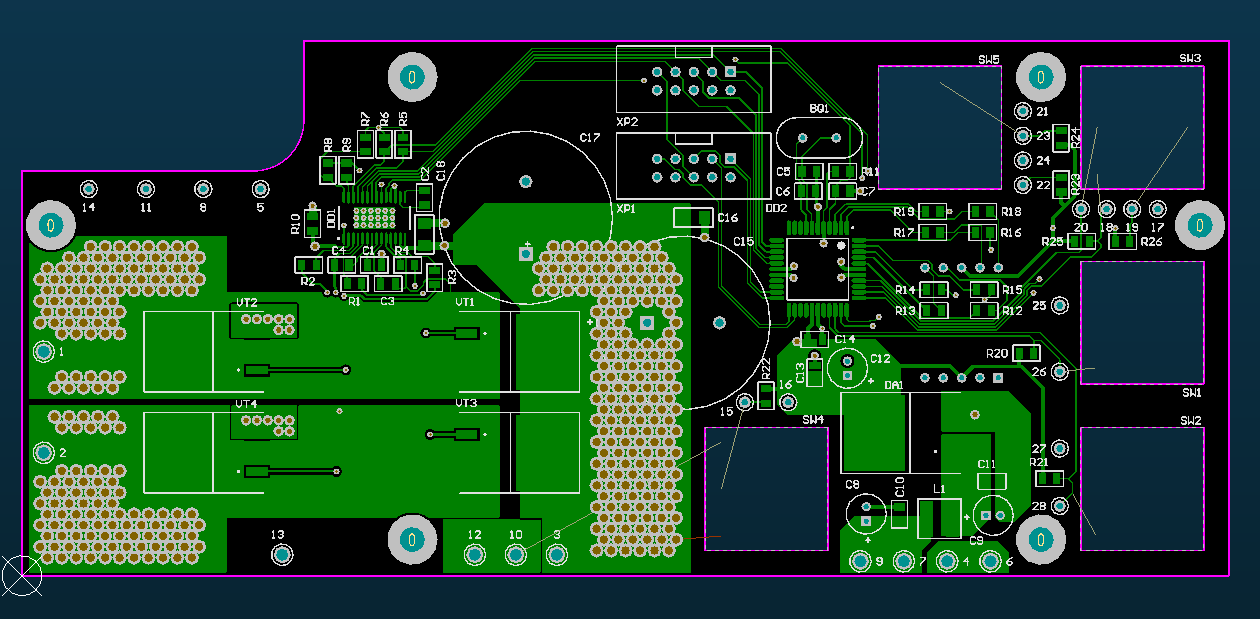Select the SW1 switch footprint outline

[x=1142, y=323]
